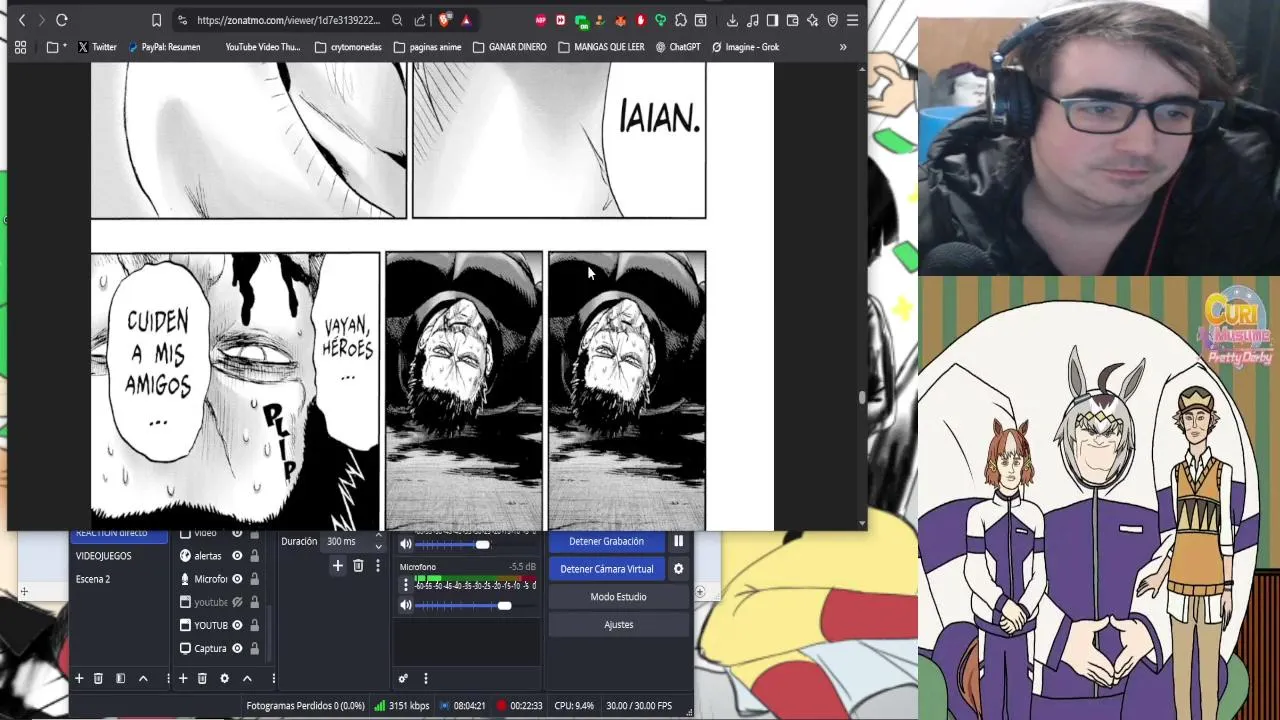Expand the MANGAS QUE LEER folder
Viewport: 1280px width, 720px height.
(x=600, y=47)
